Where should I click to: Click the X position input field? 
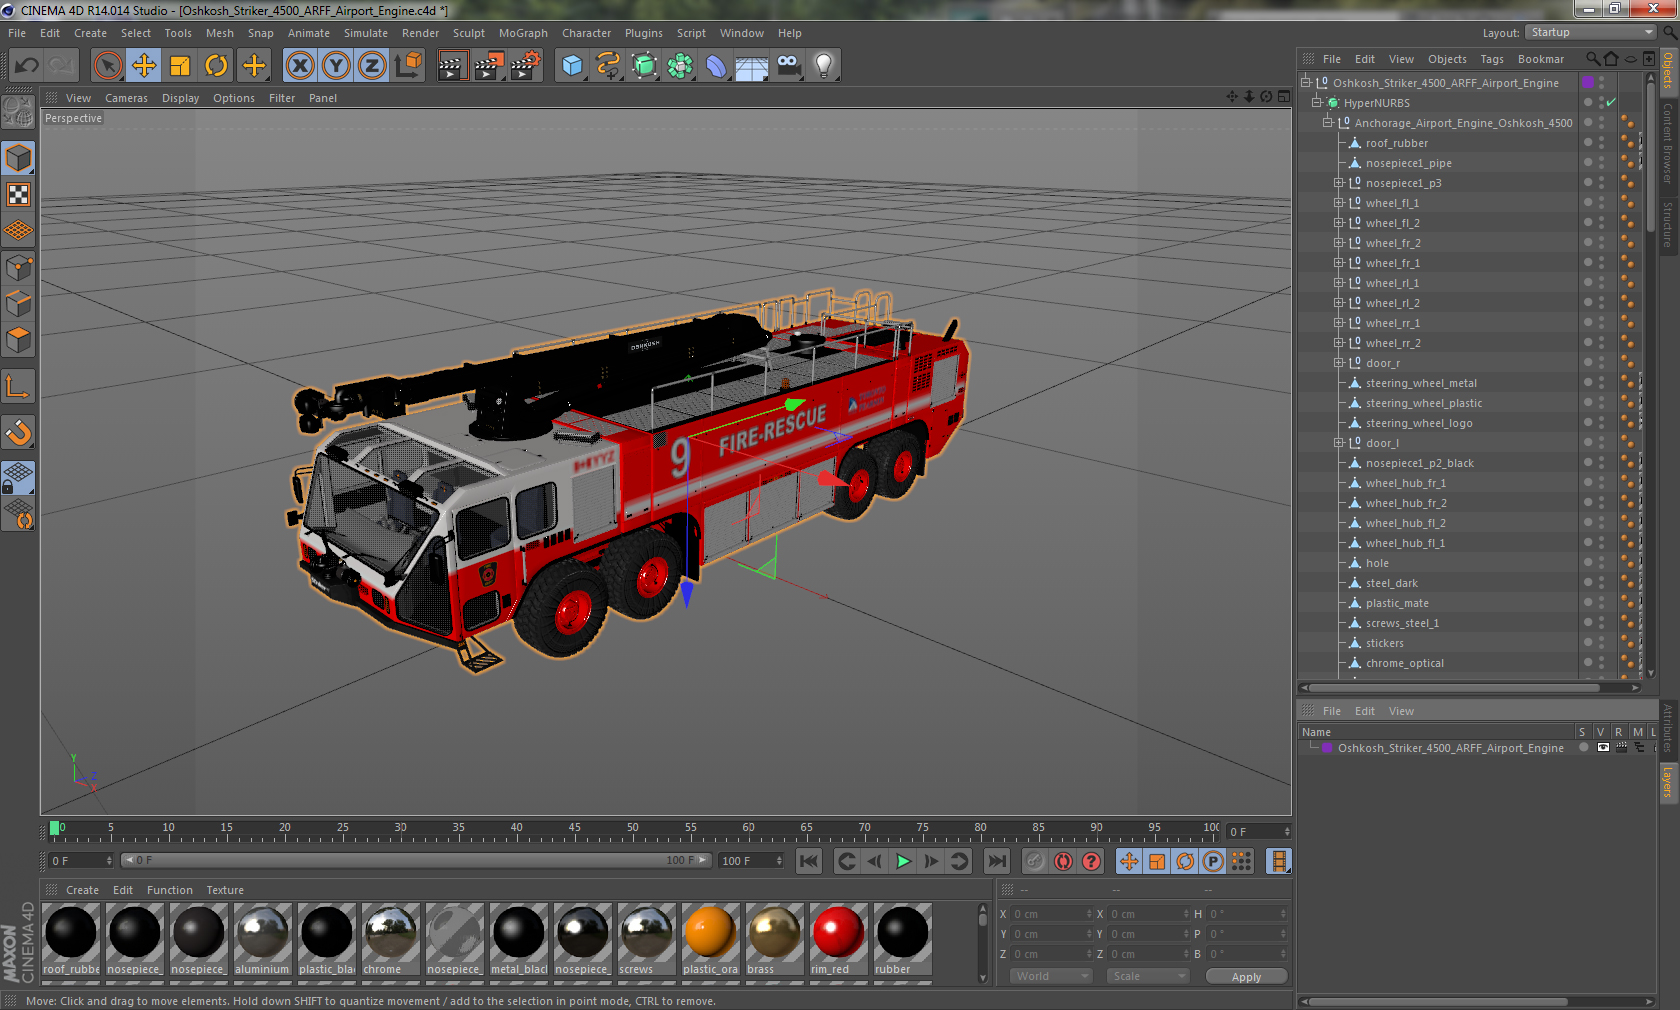[1051, 914]
